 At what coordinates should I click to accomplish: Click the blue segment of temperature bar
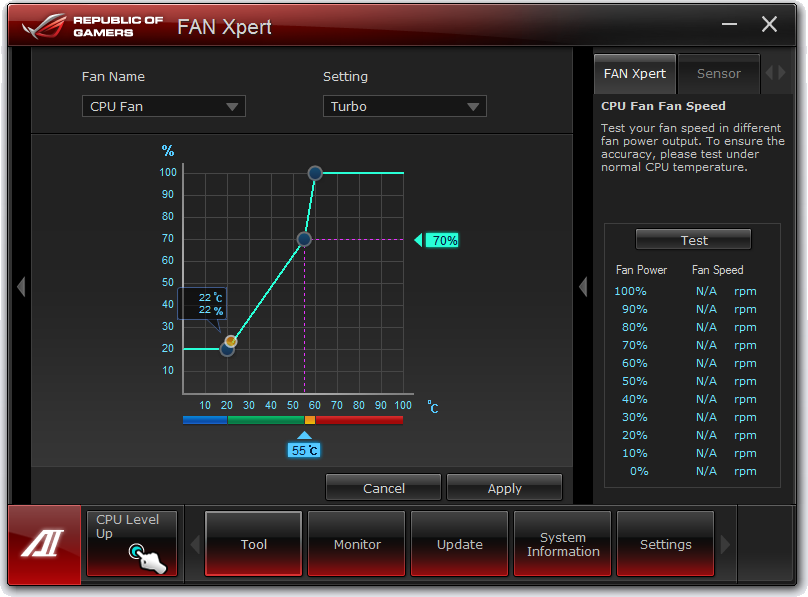[x=205, y=420]
